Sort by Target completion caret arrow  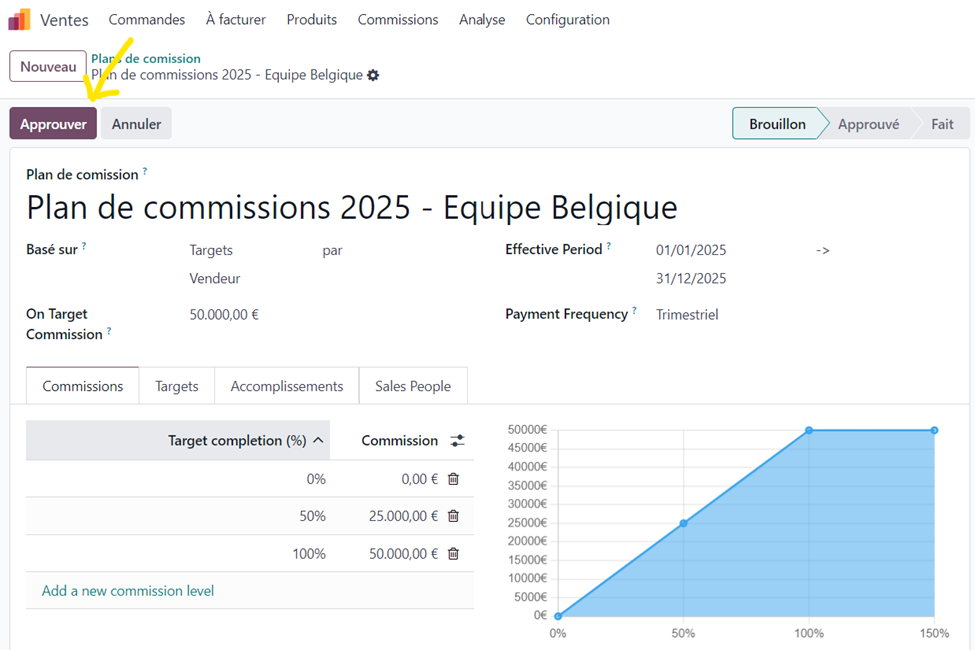318,440
